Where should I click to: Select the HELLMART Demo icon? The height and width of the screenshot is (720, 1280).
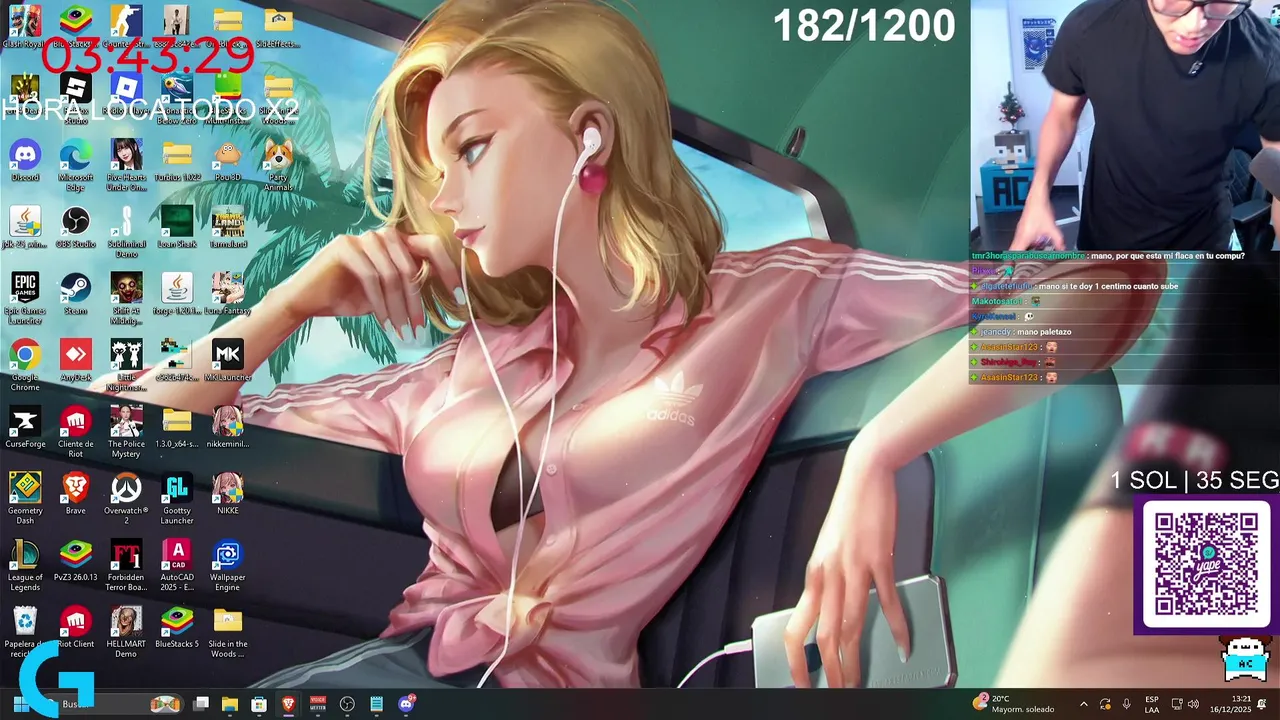(126, 632)
